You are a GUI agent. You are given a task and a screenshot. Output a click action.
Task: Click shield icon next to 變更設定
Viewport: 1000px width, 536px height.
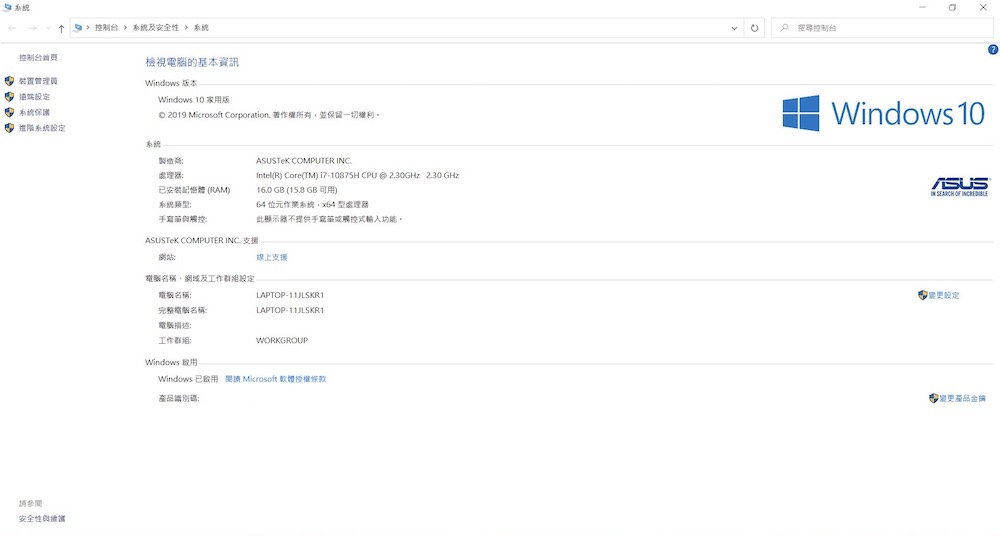coord(922,295)
